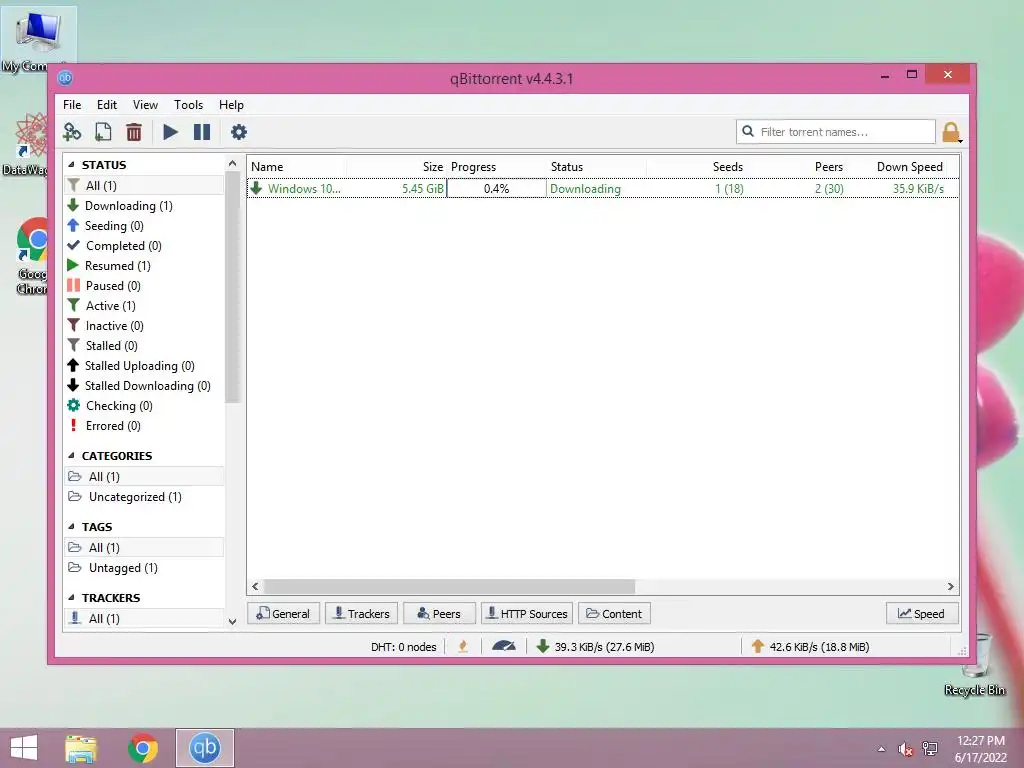Open the Speed graph tab

click(x=922, y=614)
